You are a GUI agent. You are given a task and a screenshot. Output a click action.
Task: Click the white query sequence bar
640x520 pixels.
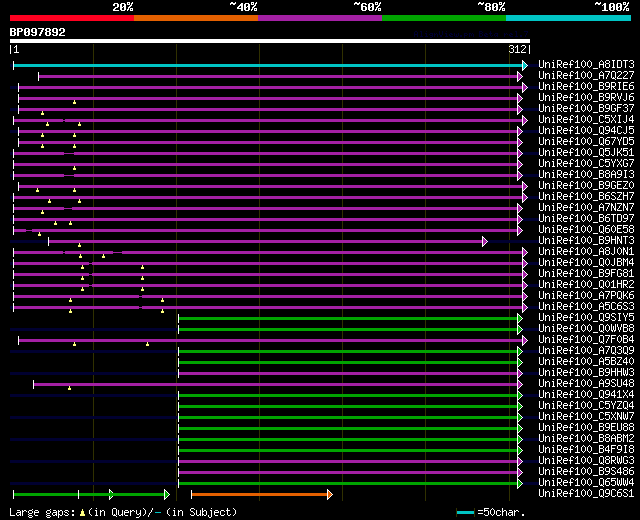pos(269,41)
